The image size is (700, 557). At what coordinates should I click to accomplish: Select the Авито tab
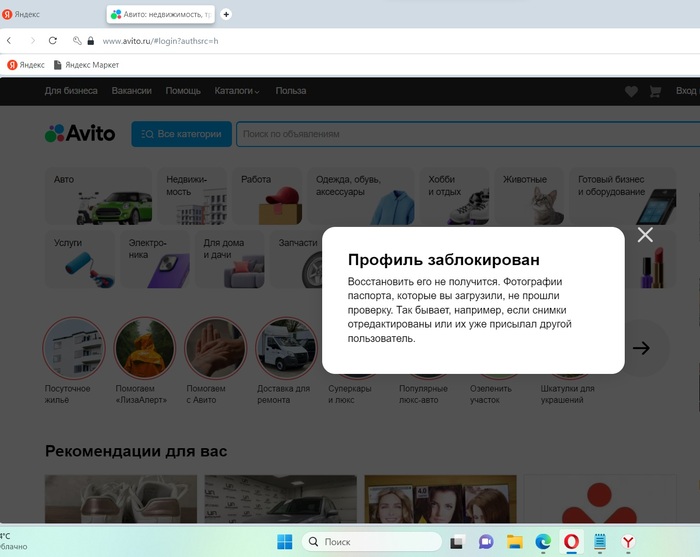click(x=161, y=14)
